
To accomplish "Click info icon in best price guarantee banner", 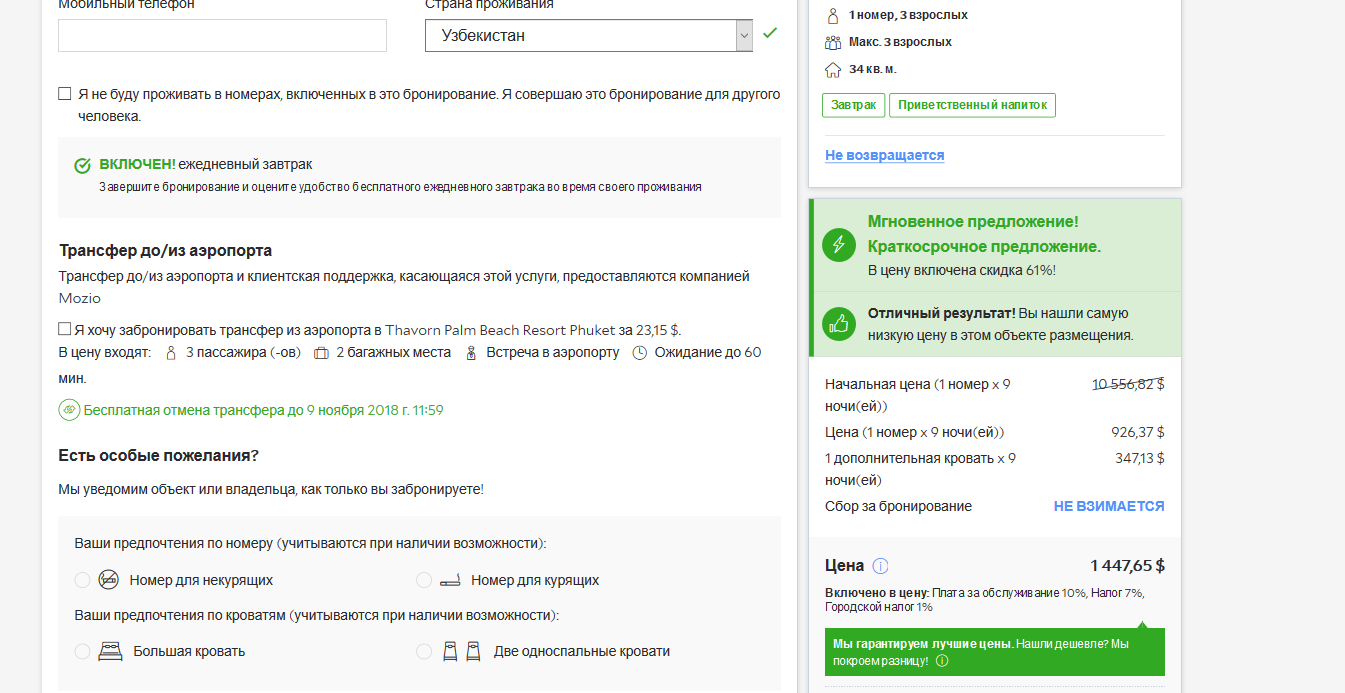I will coord(942,661).
